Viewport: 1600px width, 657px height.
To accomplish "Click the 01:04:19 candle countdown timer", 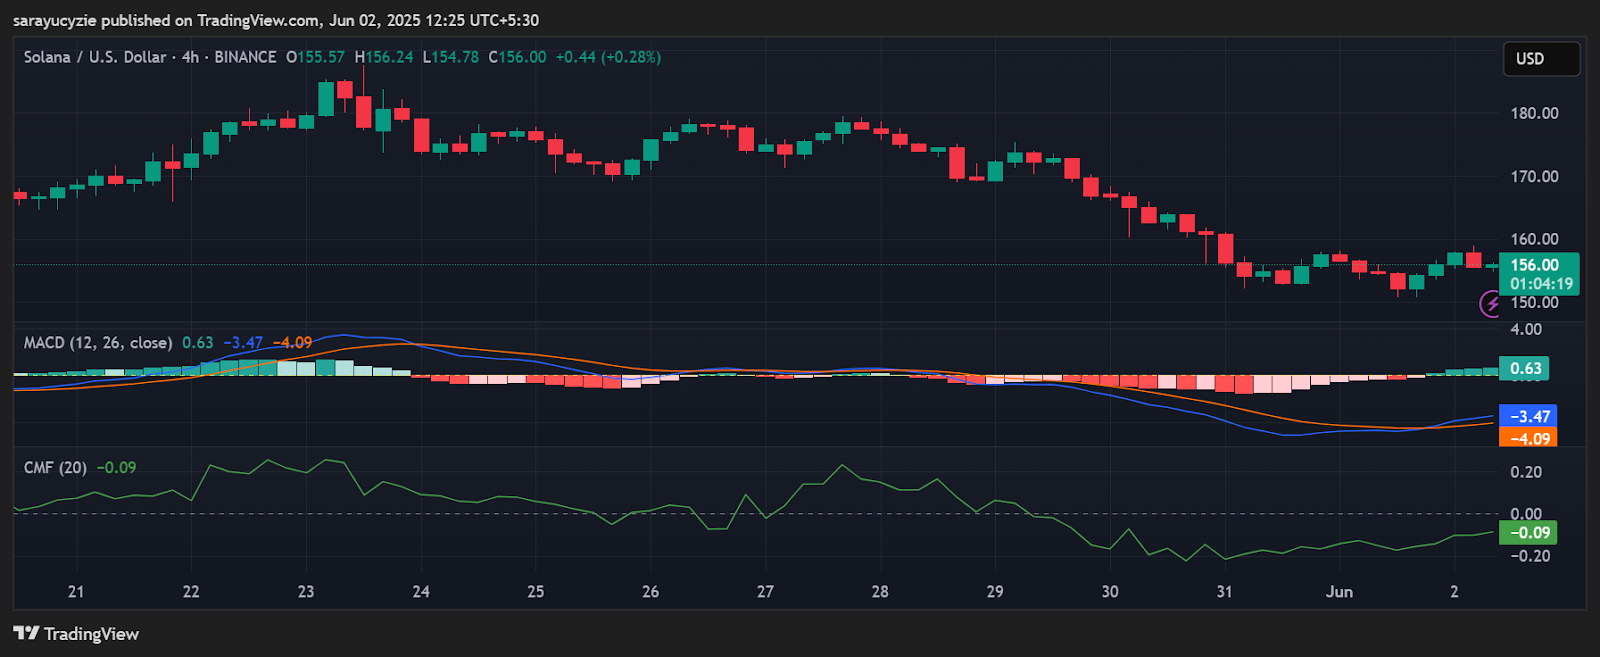I will 1541,284.
